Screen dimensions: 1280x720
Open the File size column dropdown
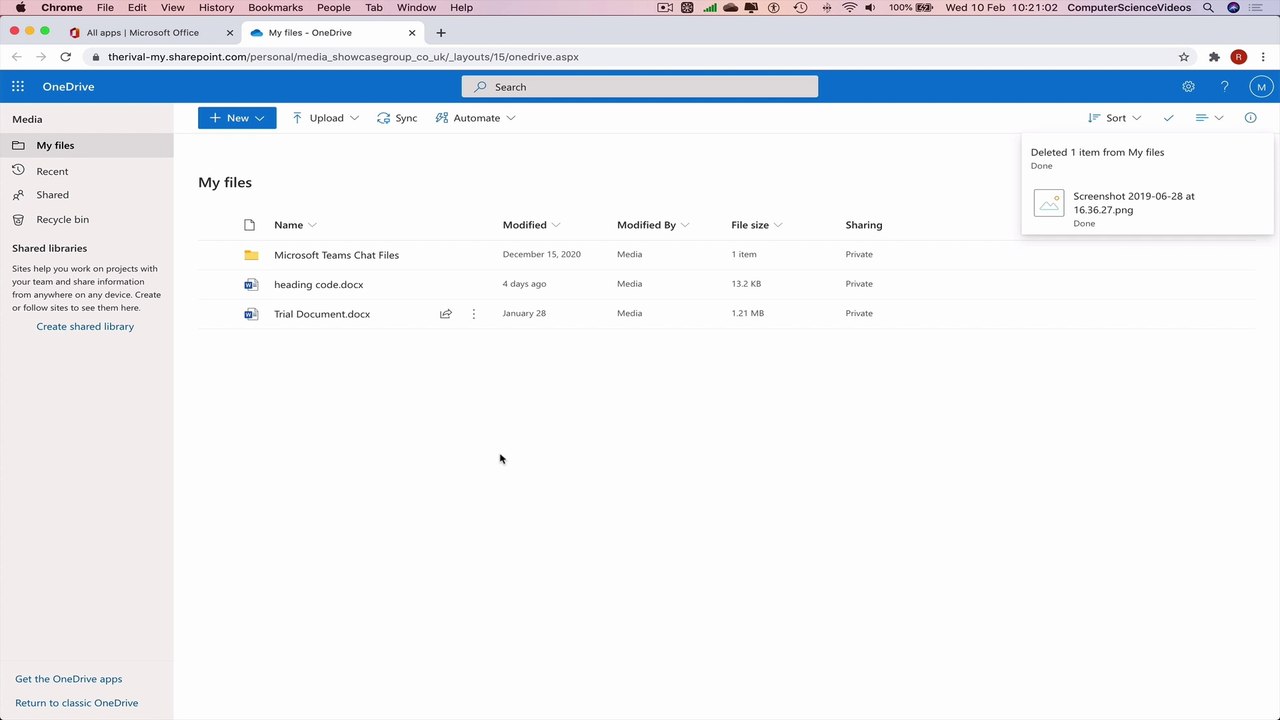click(x=756, y=225)
